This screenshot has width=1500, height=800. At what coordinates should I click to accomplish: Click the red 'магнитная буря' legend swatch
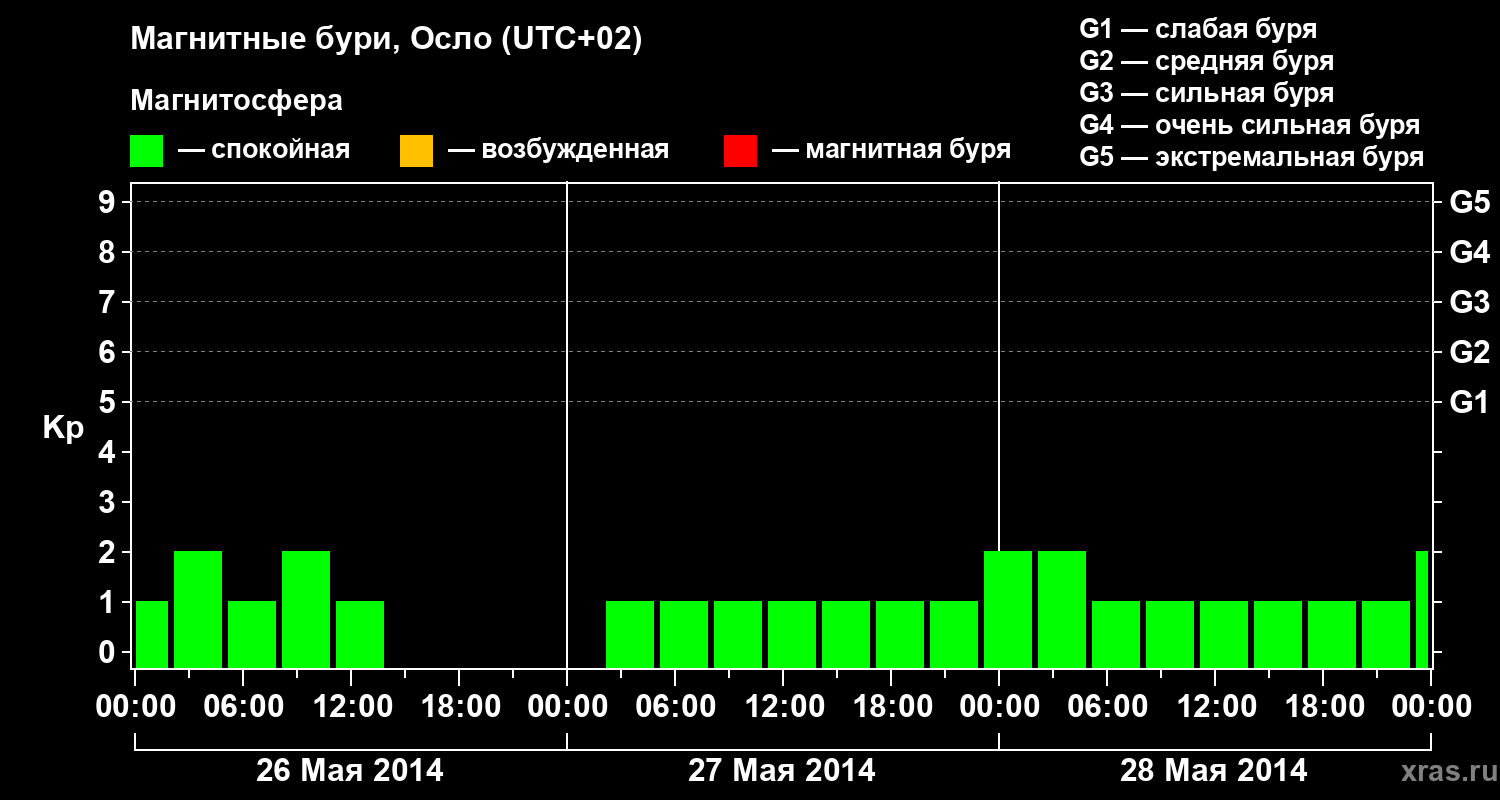(740, 151)
